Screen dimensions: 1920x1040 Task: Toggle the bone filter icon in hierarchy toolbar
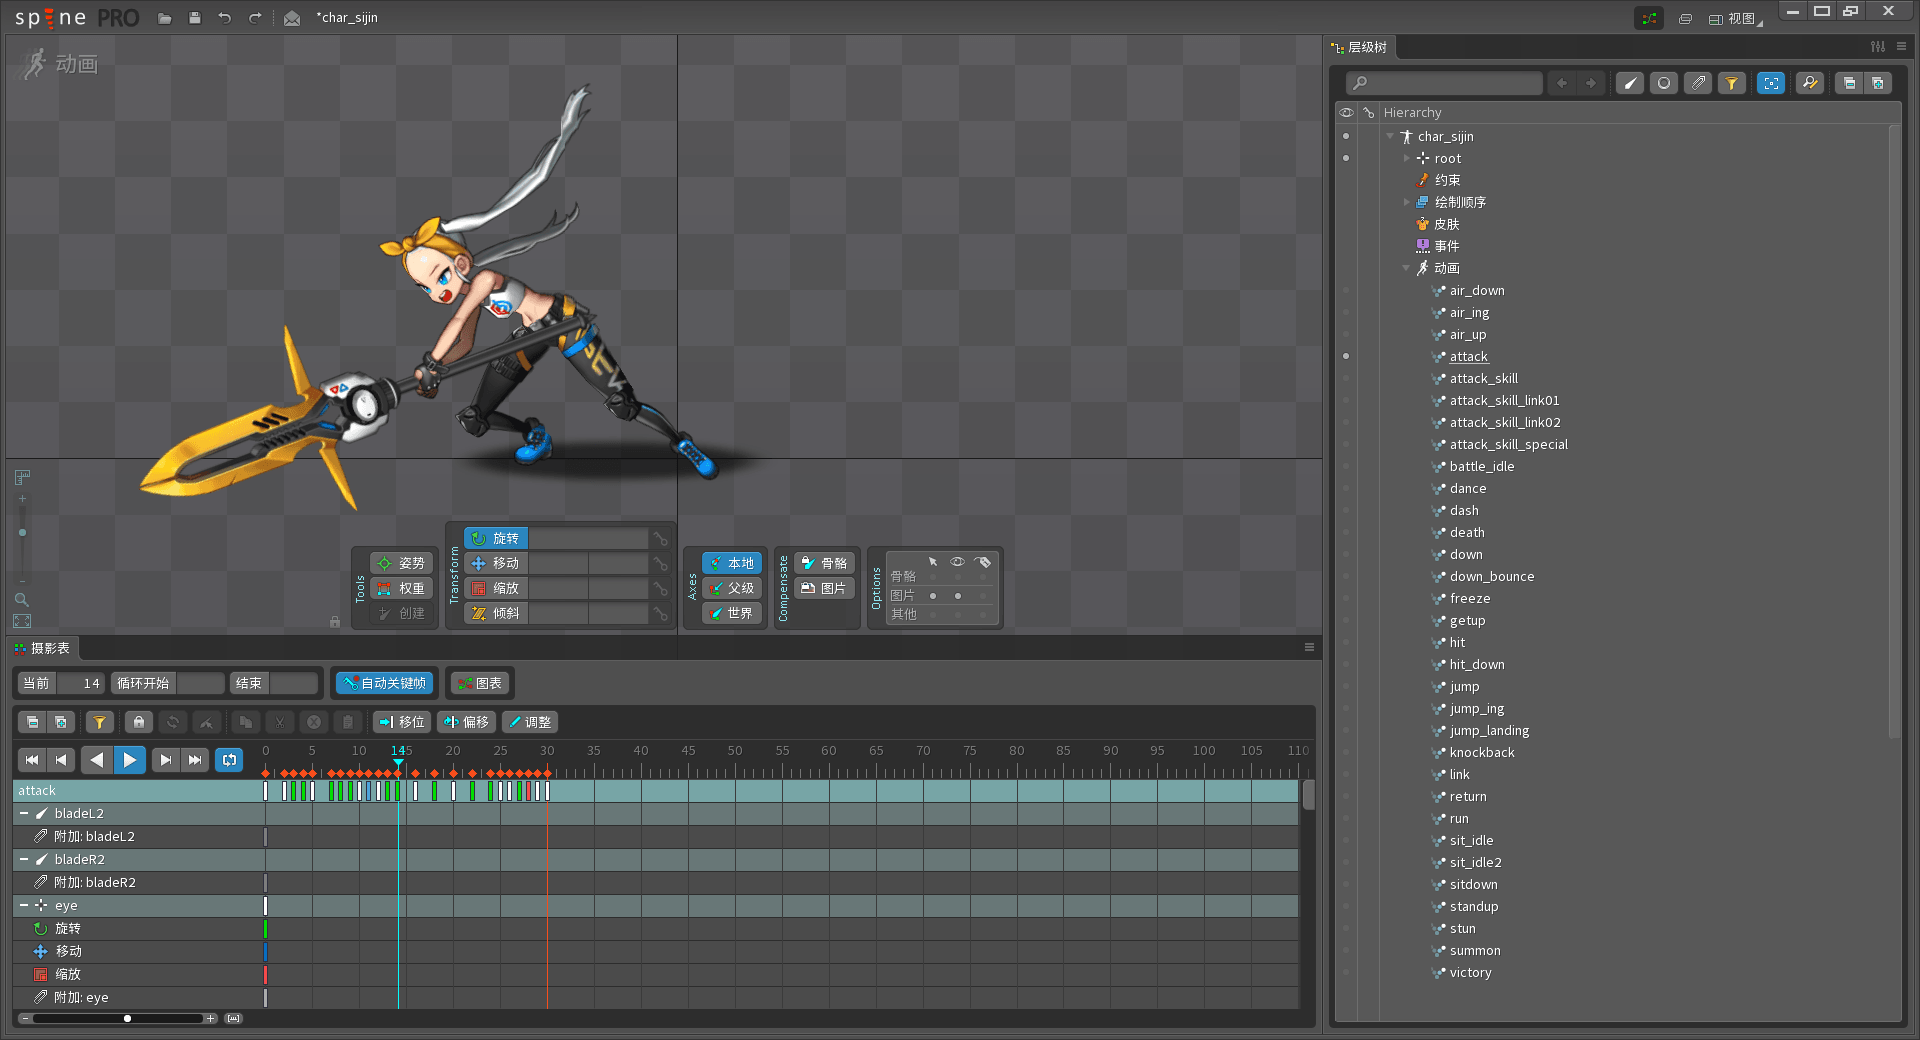(x=1630, y=83)
